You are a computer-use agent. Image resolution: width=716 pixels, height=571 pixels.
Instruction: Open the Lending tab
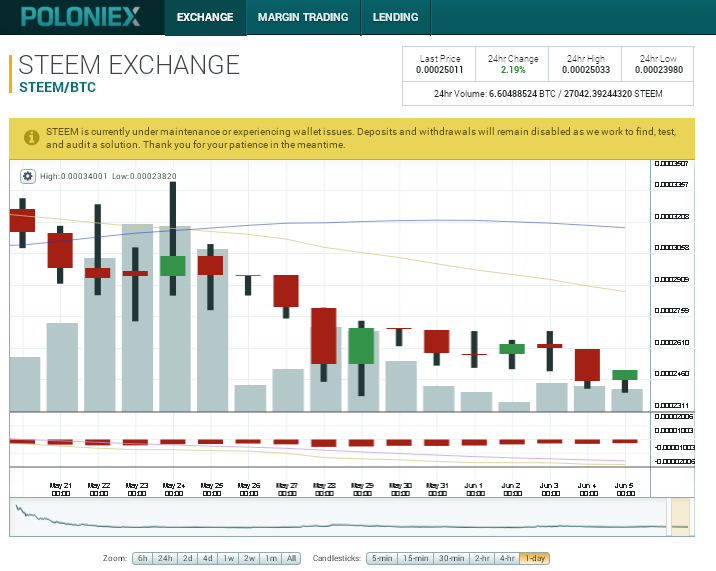click(x=395, y=17)
